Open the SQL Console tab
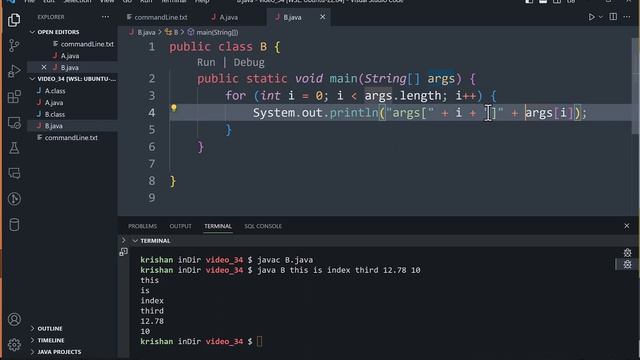The image size is (640, 360). [263, 226]
